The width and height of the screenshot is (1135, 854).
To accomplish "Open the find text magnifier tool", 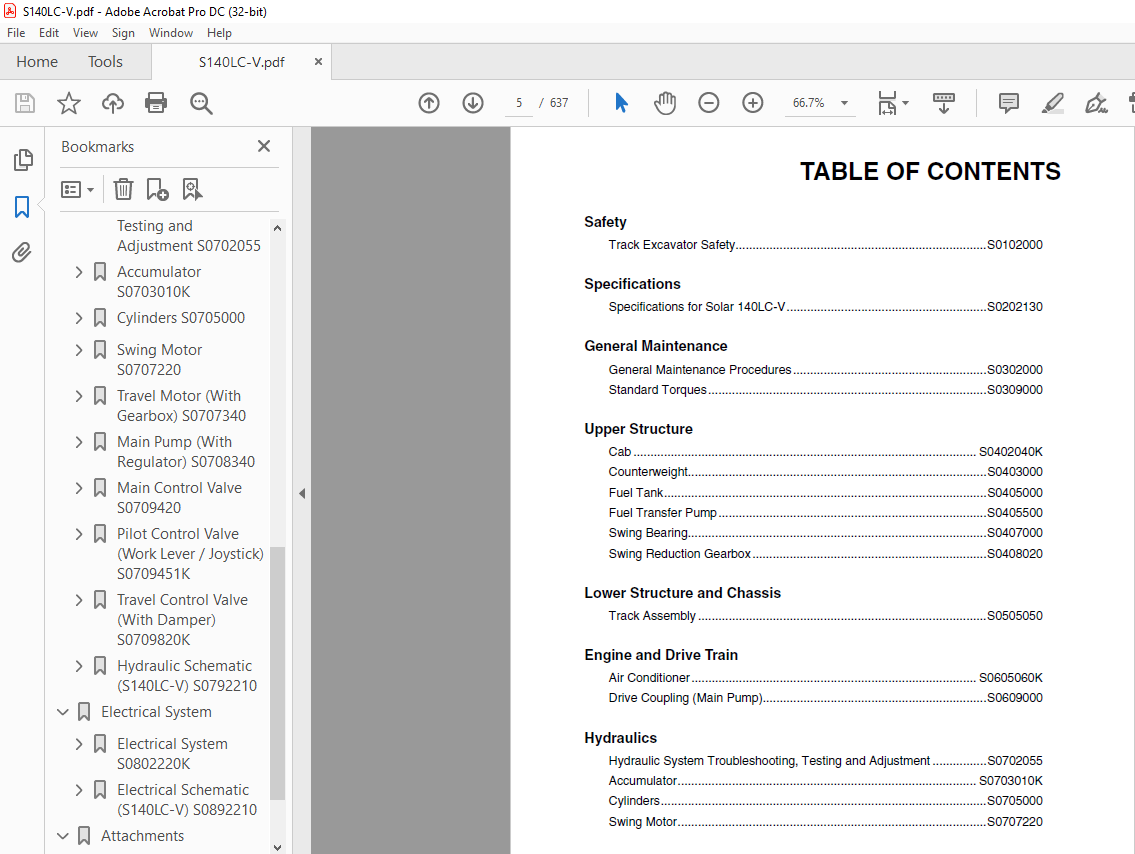I will (x=201, y=103).
